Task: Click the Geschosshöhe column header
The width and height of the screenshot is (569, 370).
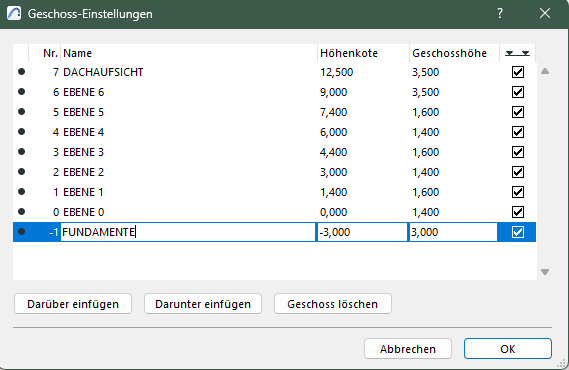Action: click(x=449, y=53)
